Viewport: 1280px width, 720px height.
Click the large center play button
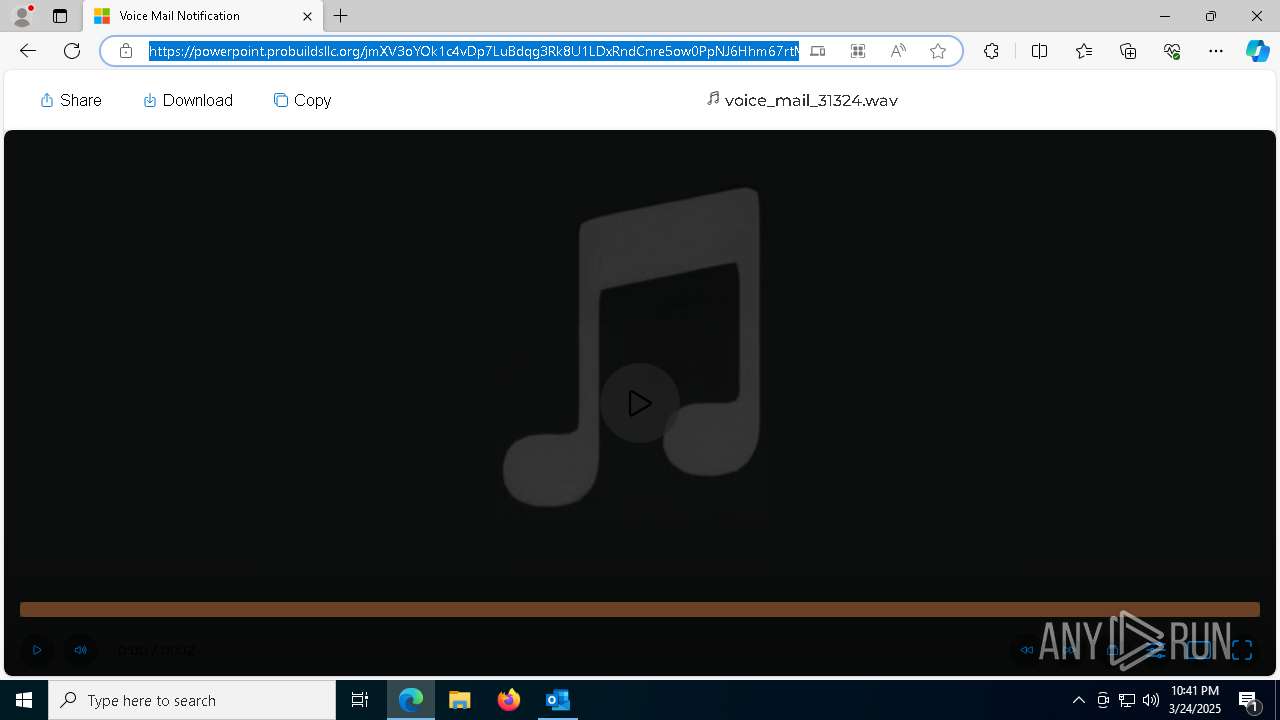pyautogui.click(x=640, y=403)
